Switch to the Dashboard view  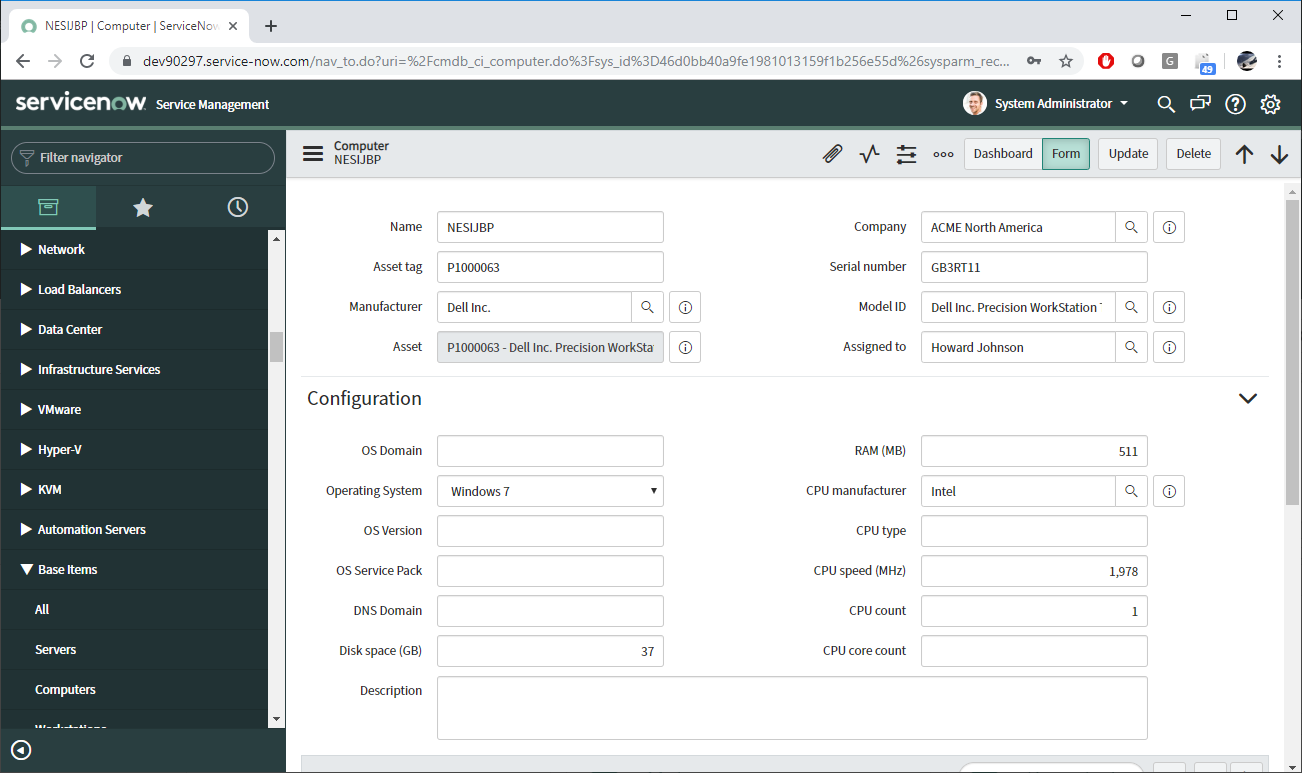pos(1002,153)
